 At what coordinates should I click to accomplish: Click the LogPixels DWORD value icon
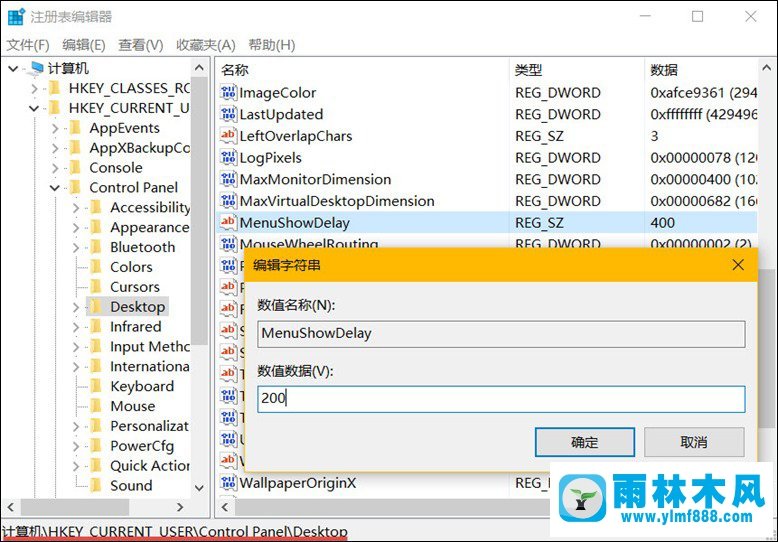click(x=228, y=157)
